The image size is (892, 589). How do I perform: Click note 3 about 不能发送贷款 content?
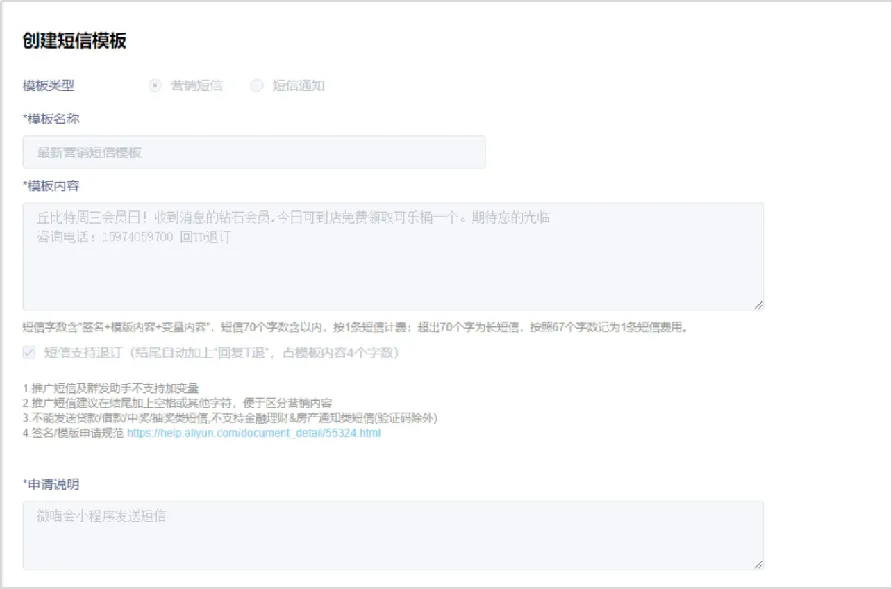click(x=230, y=418)
